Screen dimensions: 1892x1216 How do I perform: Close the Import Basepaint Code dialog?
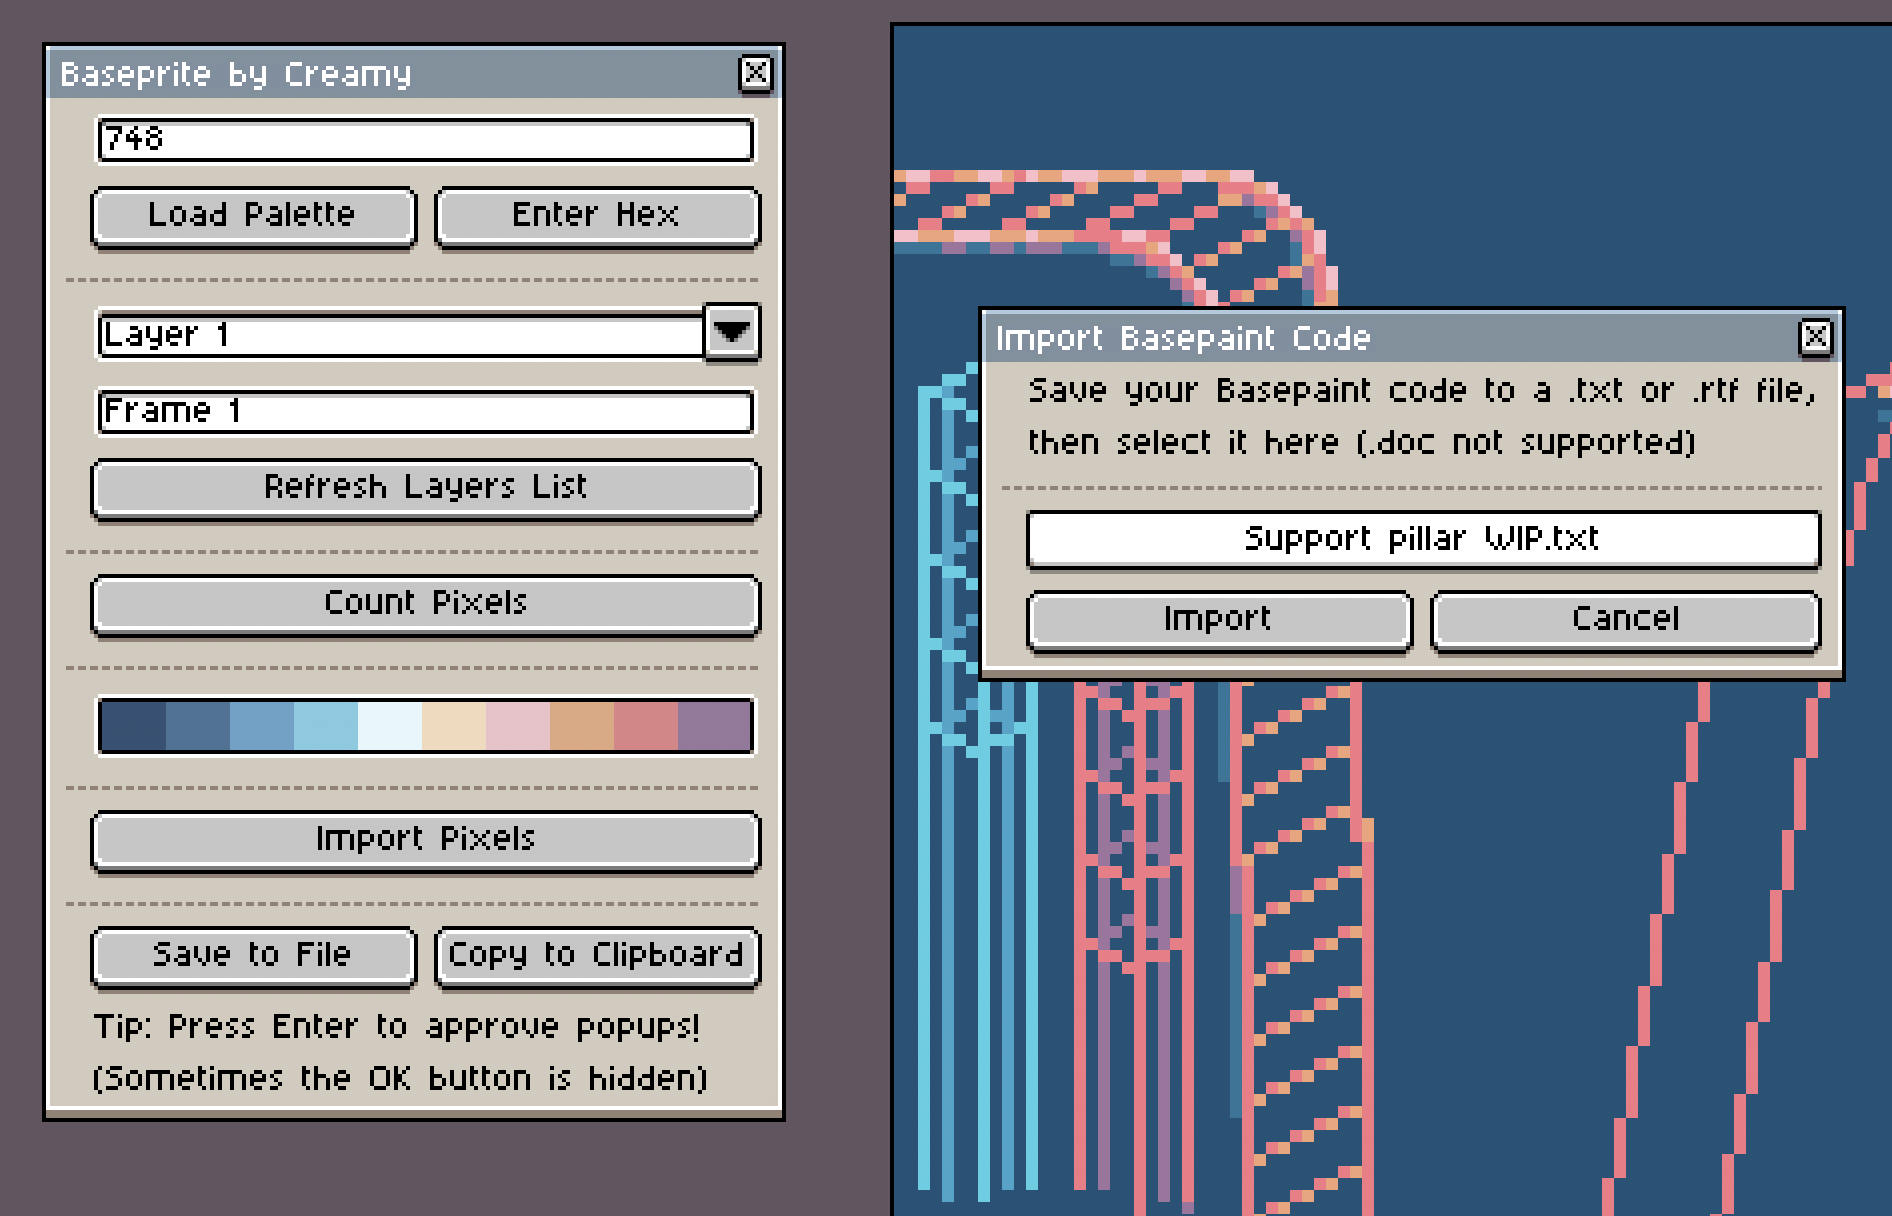[1816, 337]
